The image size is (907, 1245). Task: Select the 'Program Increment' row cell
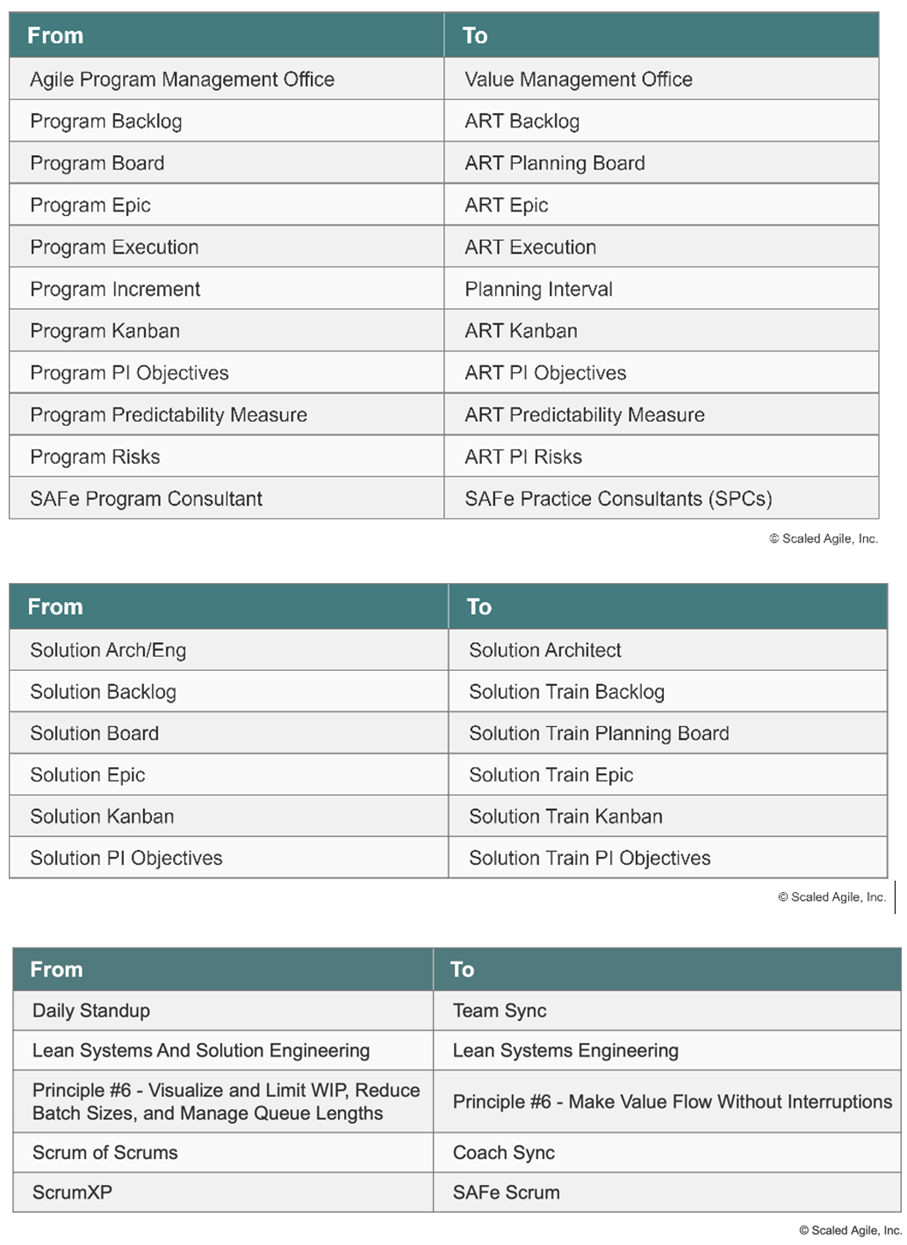(x=227, y=289)
